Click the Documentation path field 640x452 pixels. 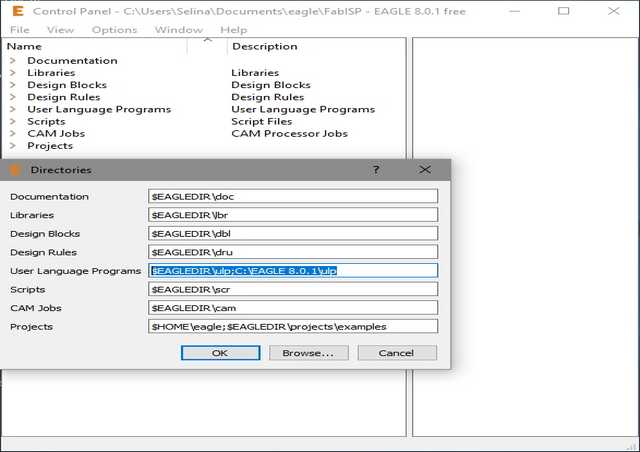(293, 196)
